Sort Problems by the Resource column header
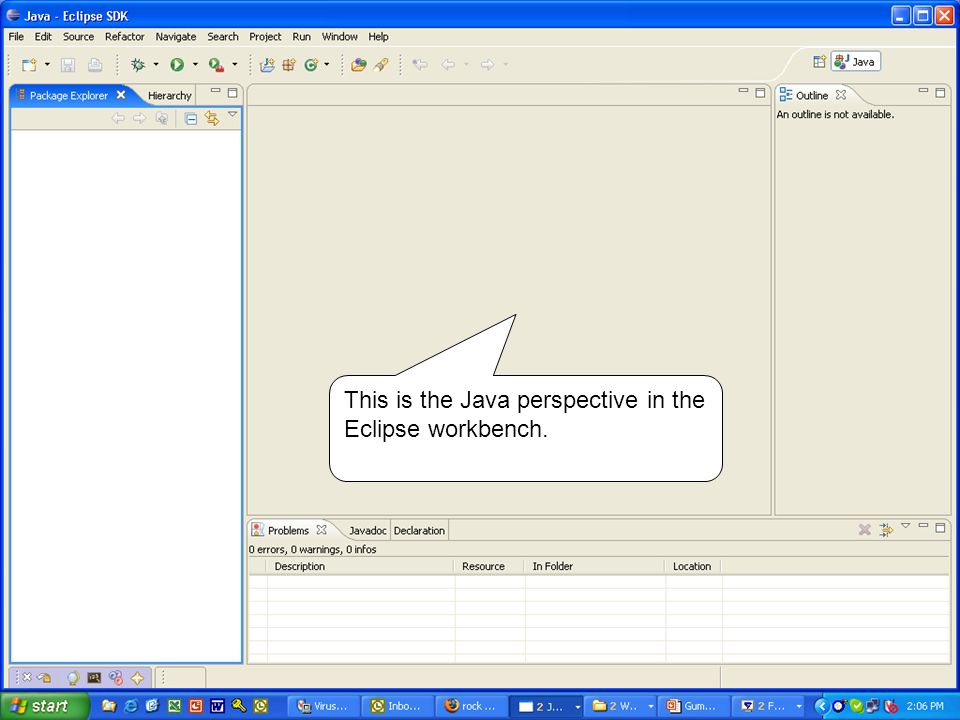Screen dimensions: 960x720 tap(489, 566)
